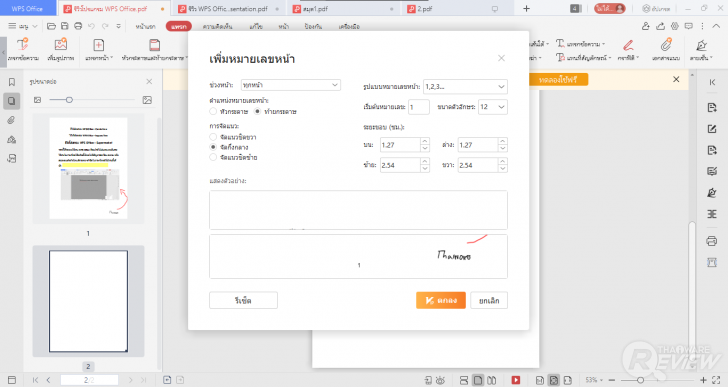
Task: Click the รีเซ็ต reset button
Action: [243, 300]
